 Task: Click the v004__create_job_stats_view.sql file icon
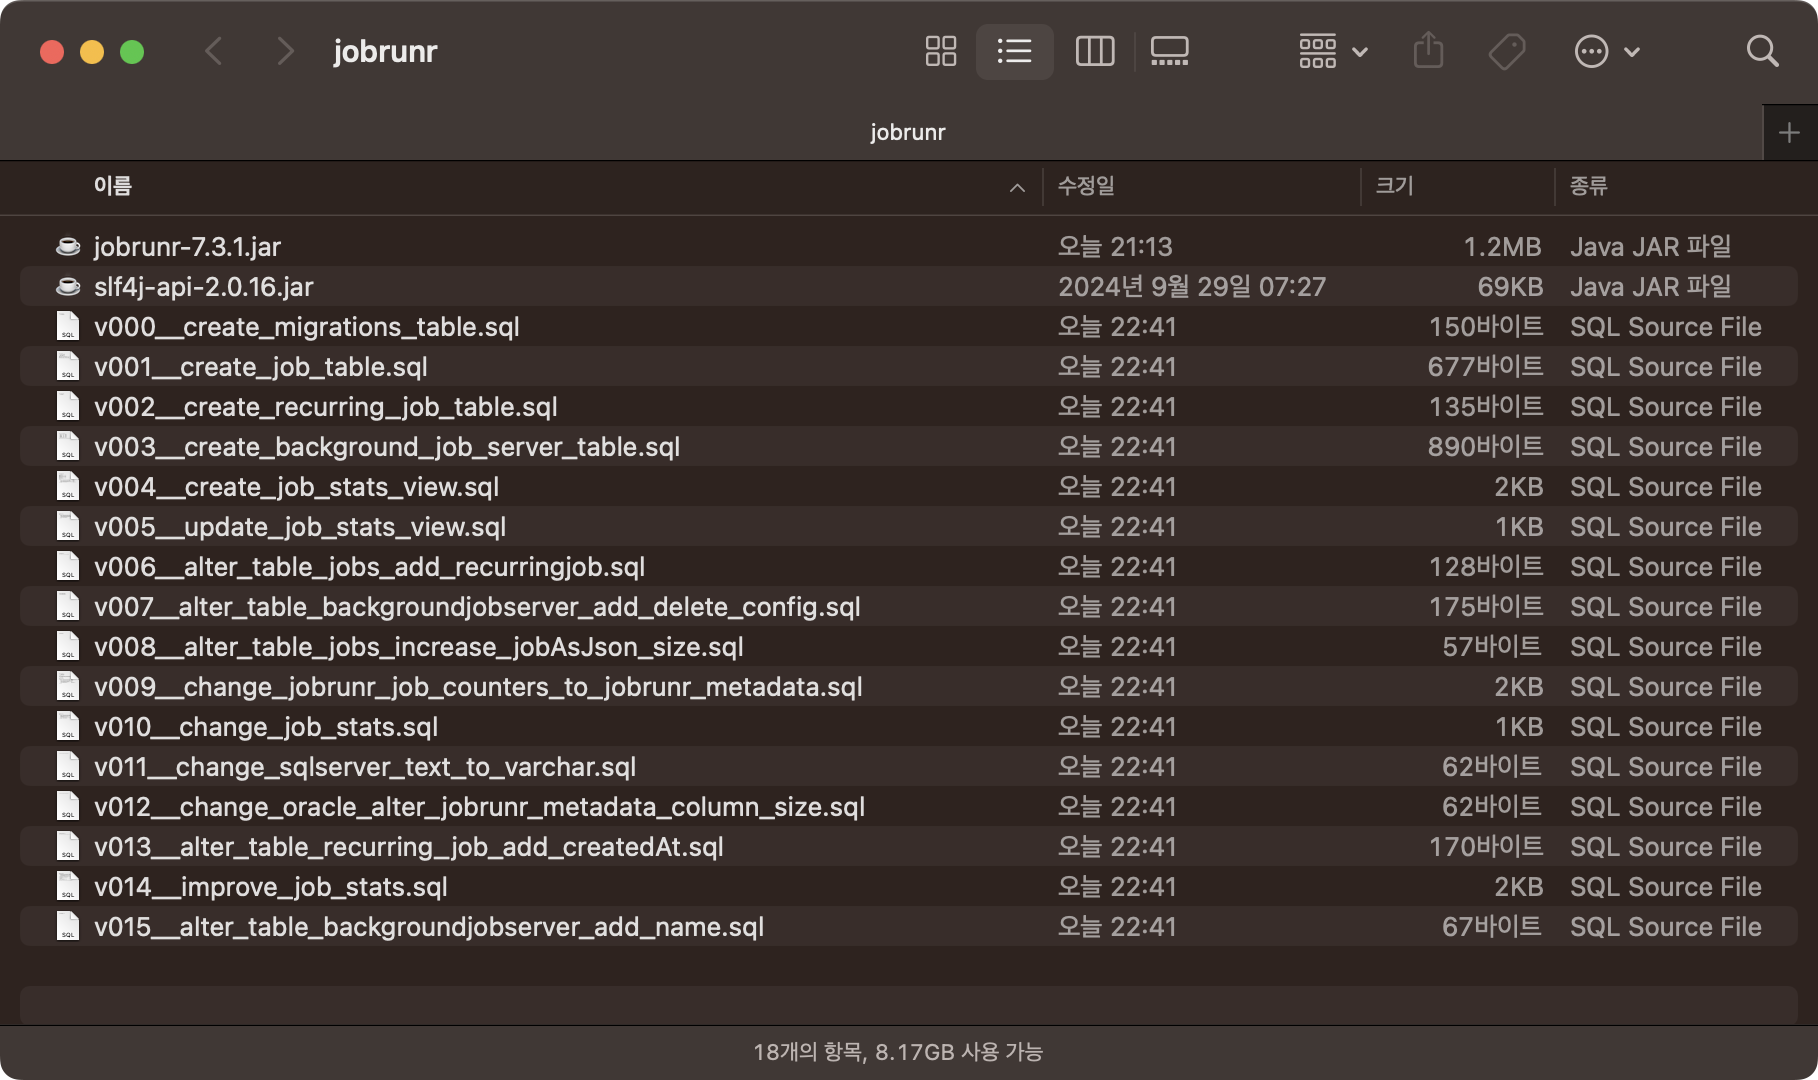coord(68,486)
